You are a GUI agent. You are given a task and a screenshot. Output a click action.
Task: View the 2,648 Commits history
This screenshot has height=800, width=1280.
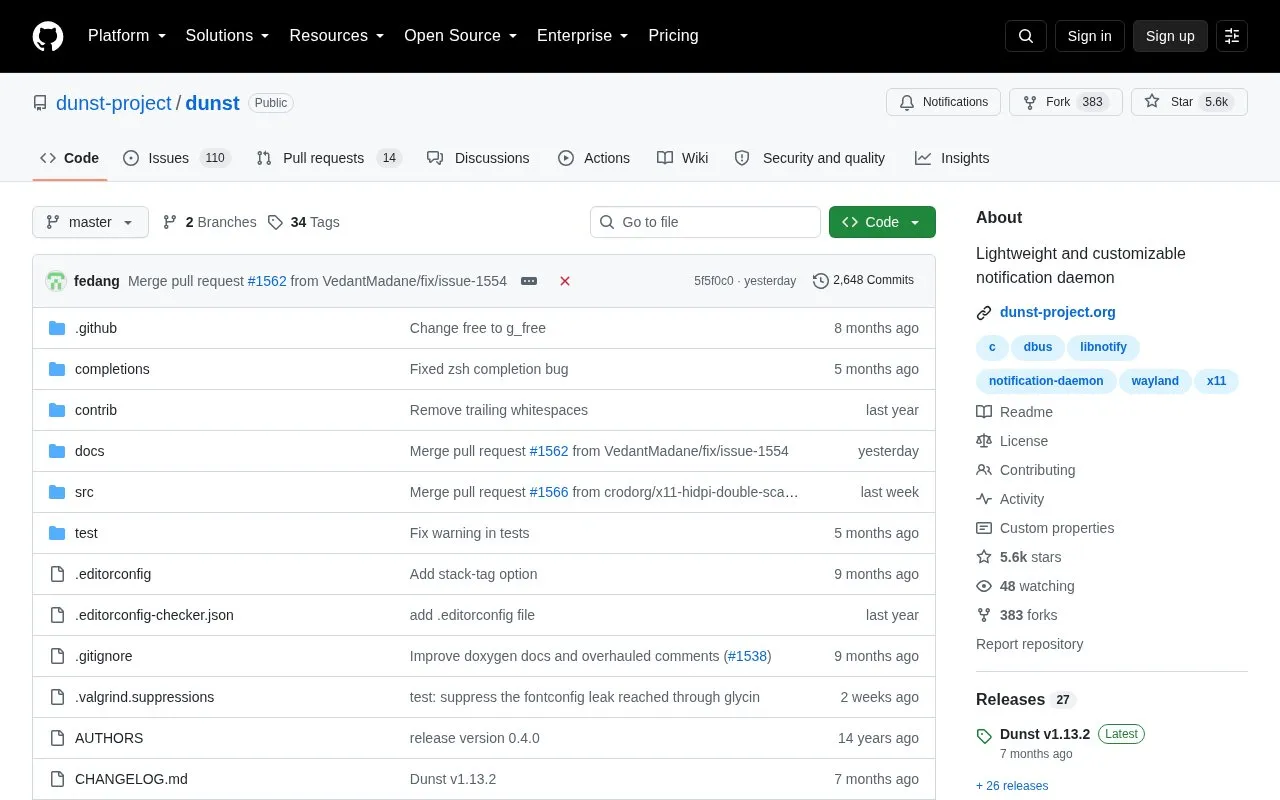(x=863, y=281)
